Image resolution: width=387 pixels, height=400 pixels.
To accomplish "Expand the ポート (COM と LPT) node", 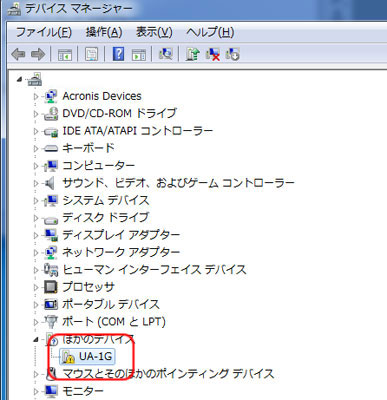I will pos(36,322).
